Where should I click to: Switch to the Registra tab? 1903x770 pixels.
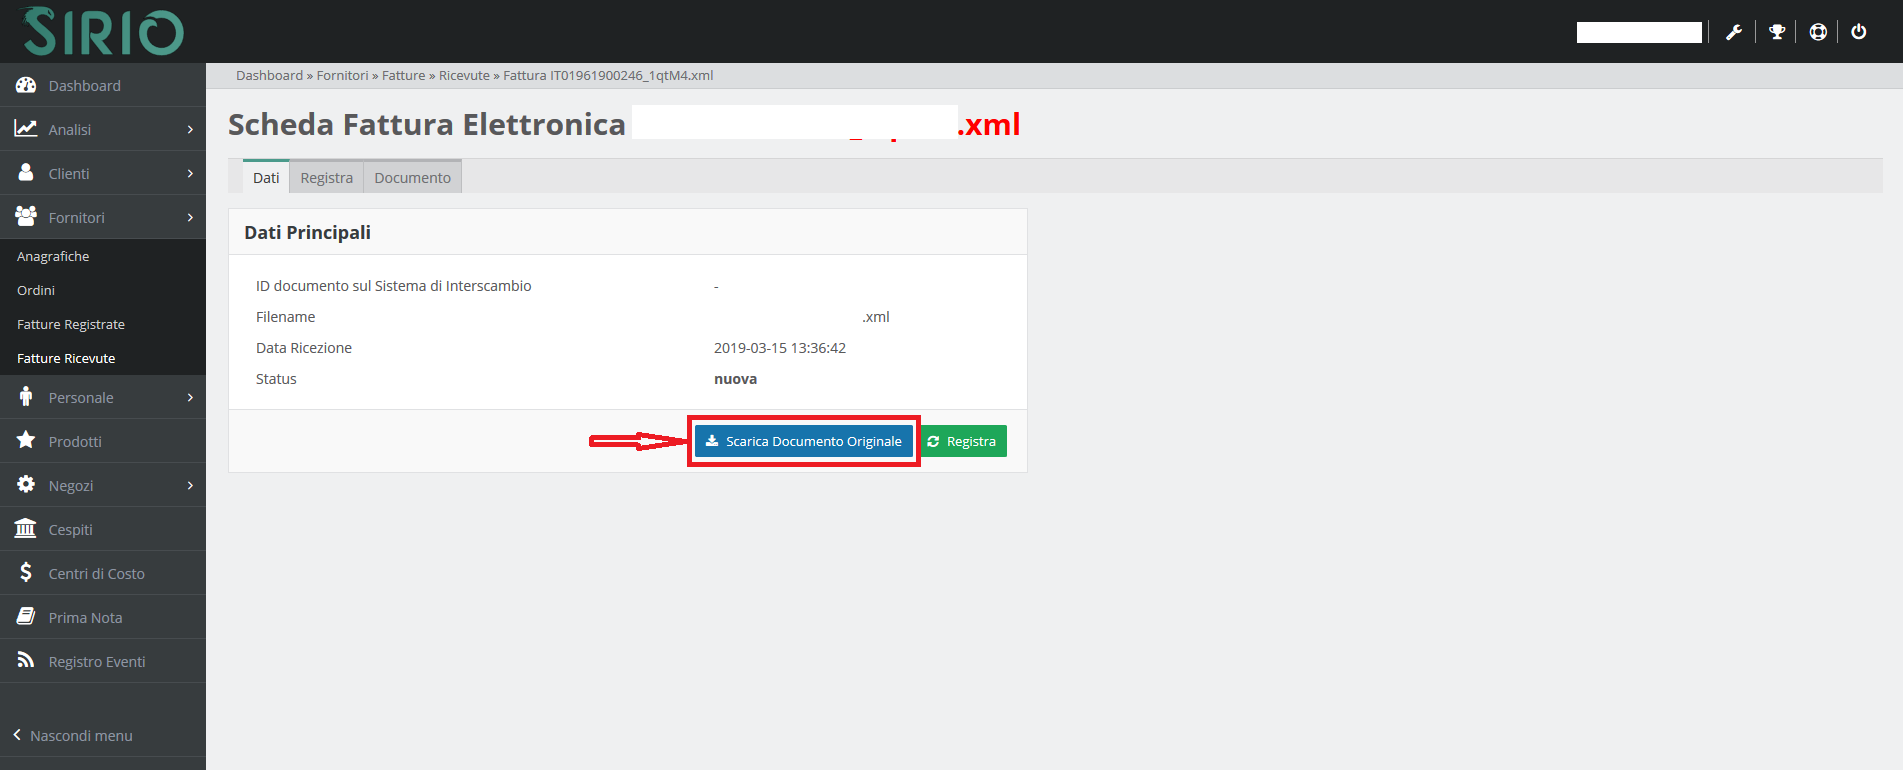tap(326, 178)
